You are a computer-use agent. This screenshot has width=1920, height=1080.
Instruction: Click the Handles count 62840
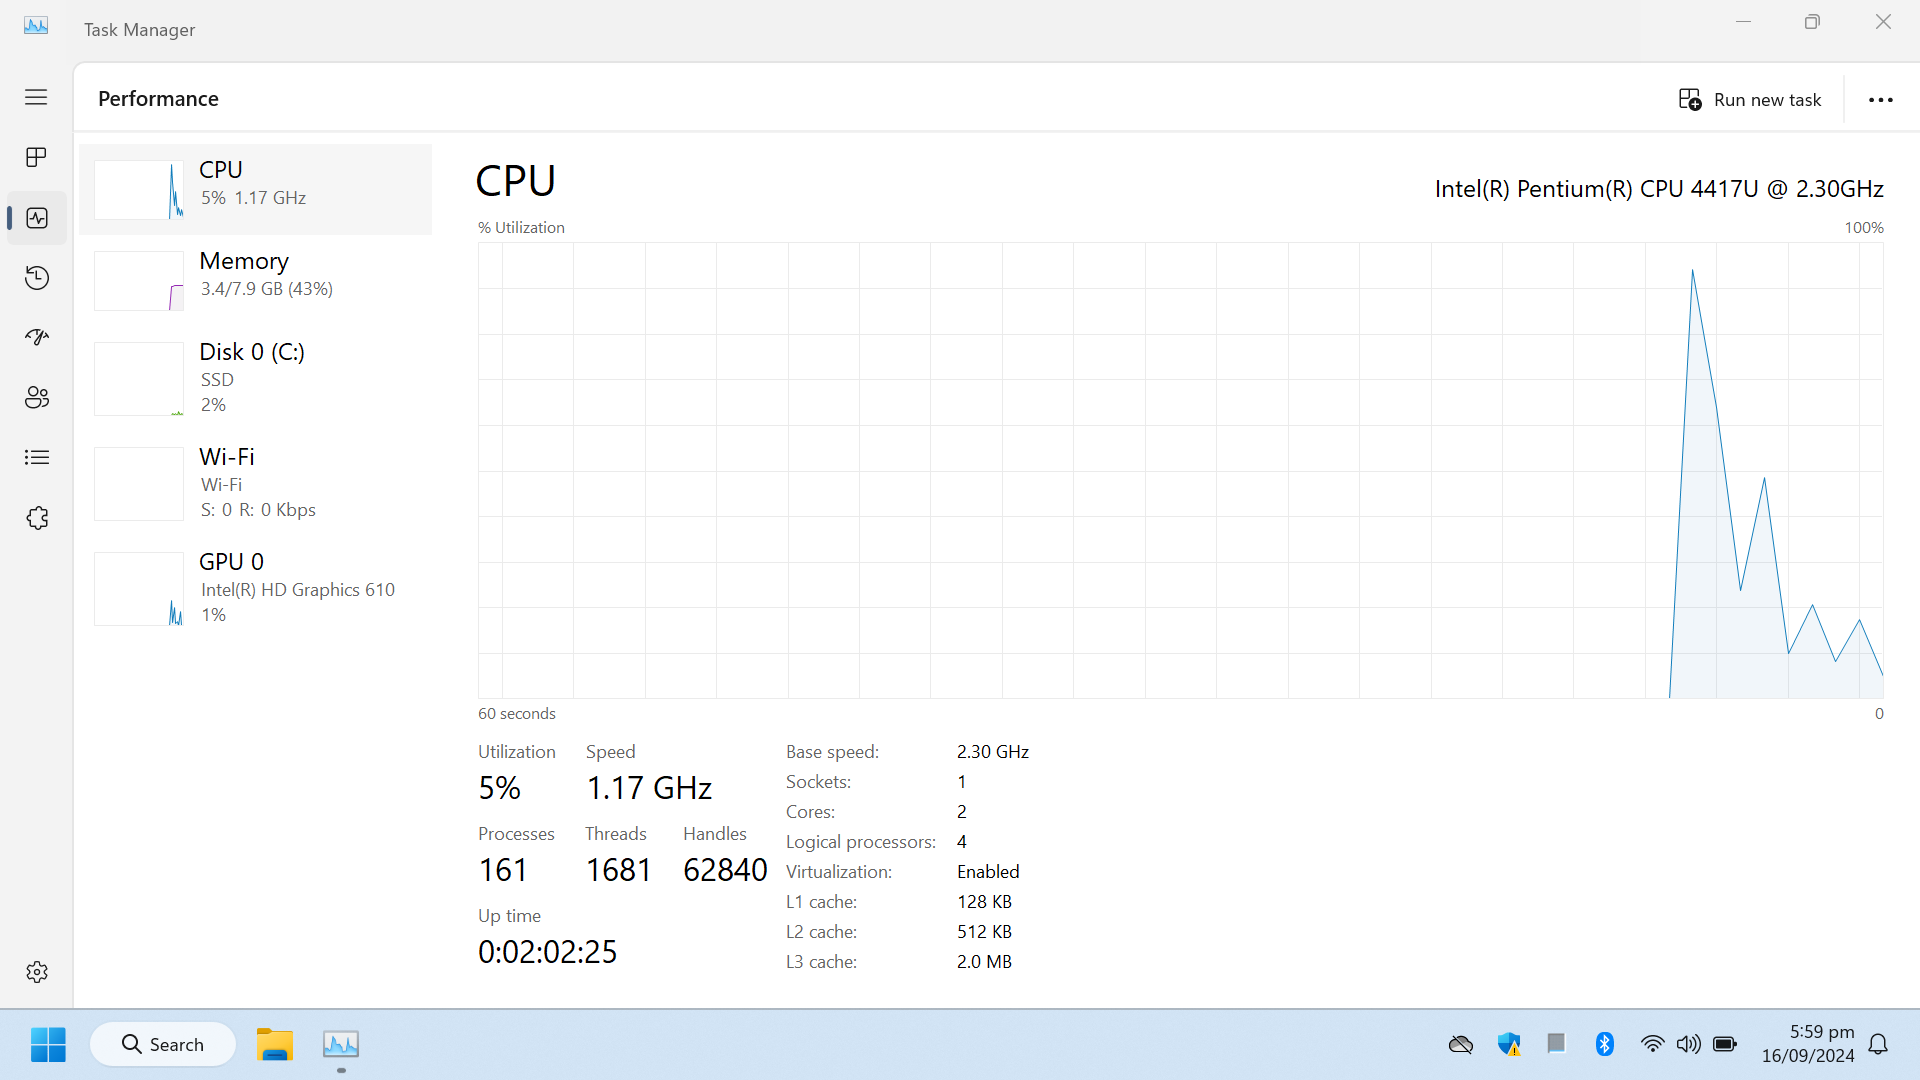click(725, 870)
